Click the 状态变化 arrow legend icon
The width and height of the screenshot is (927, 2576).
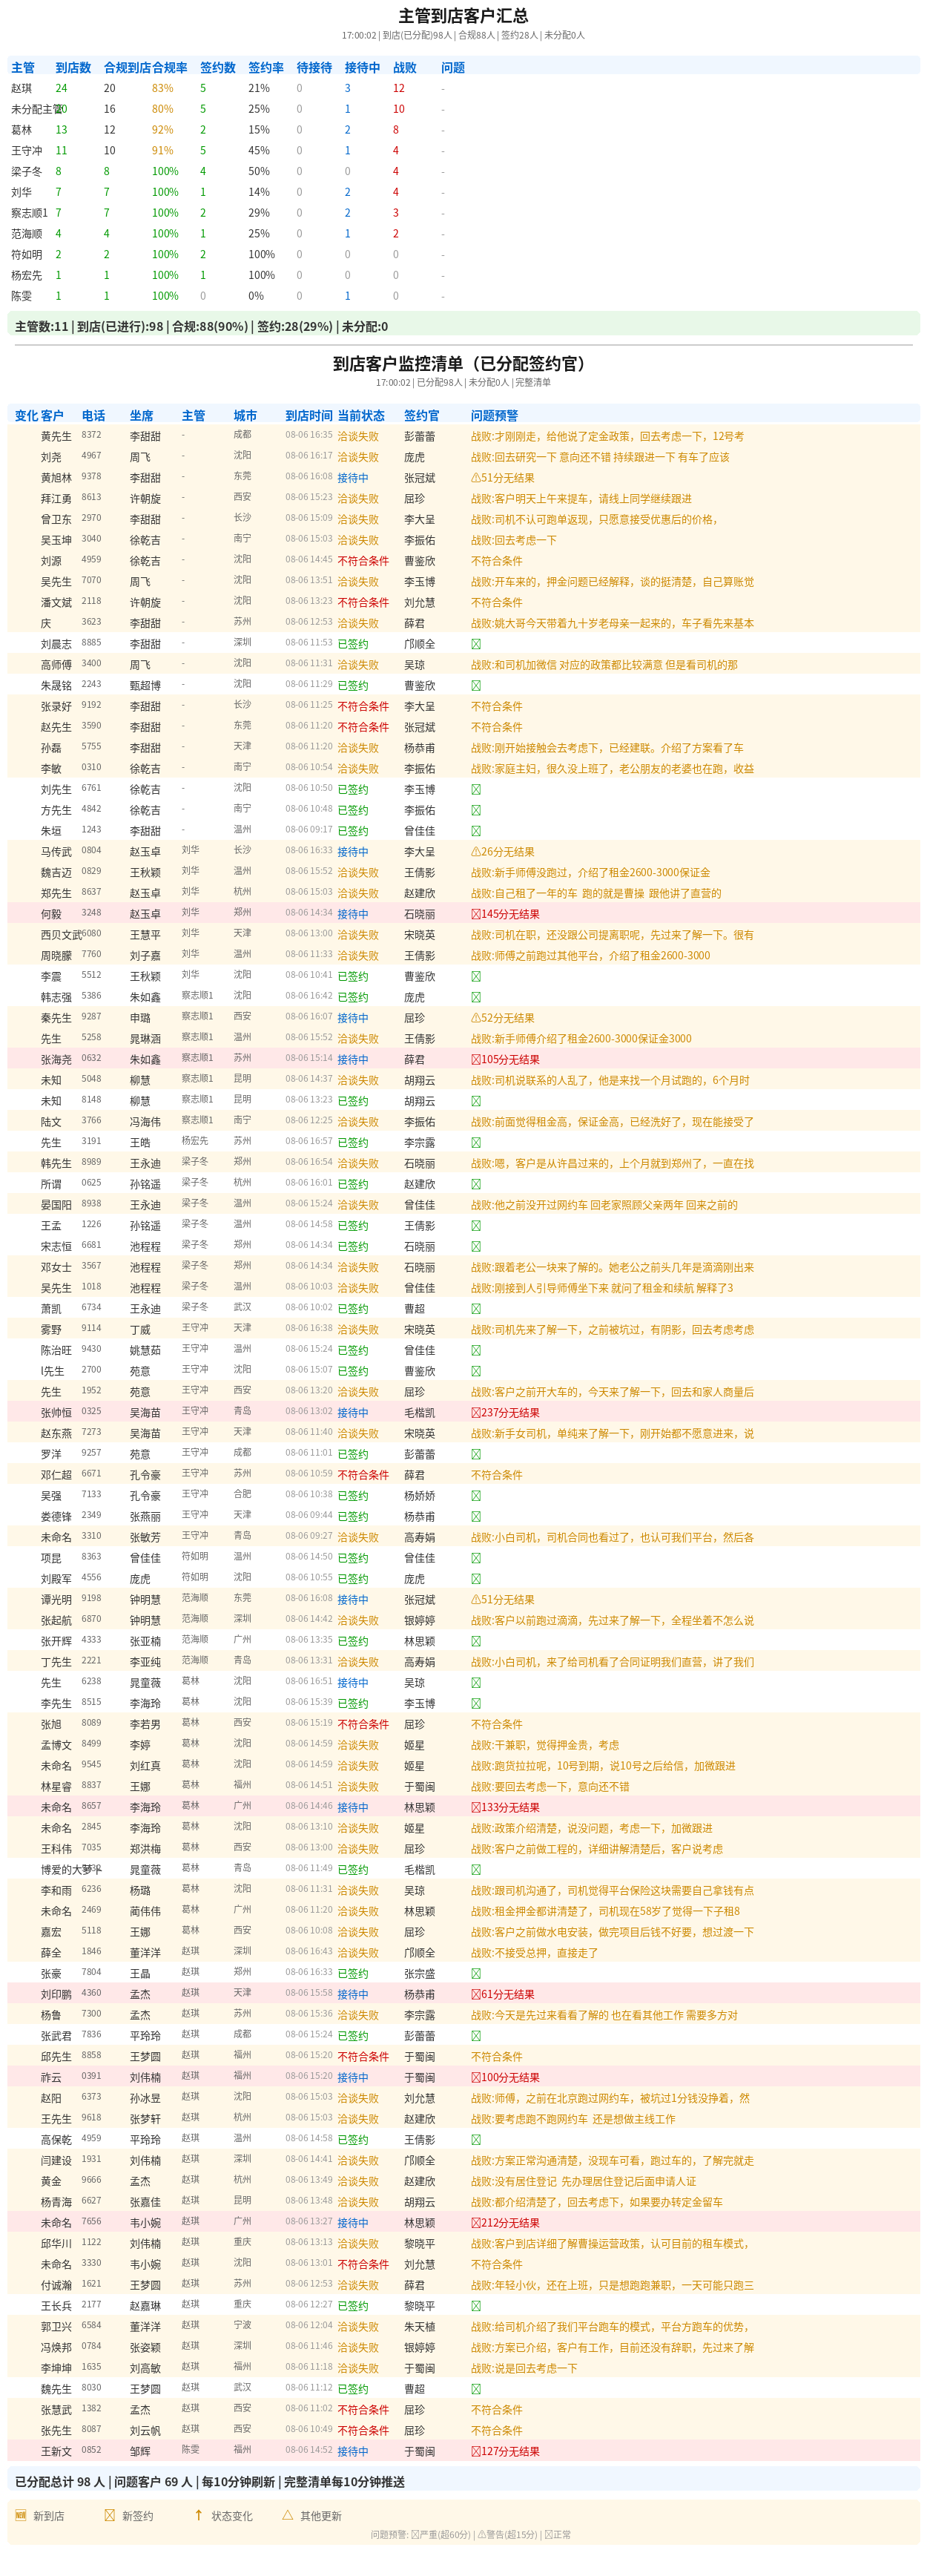199,2515
